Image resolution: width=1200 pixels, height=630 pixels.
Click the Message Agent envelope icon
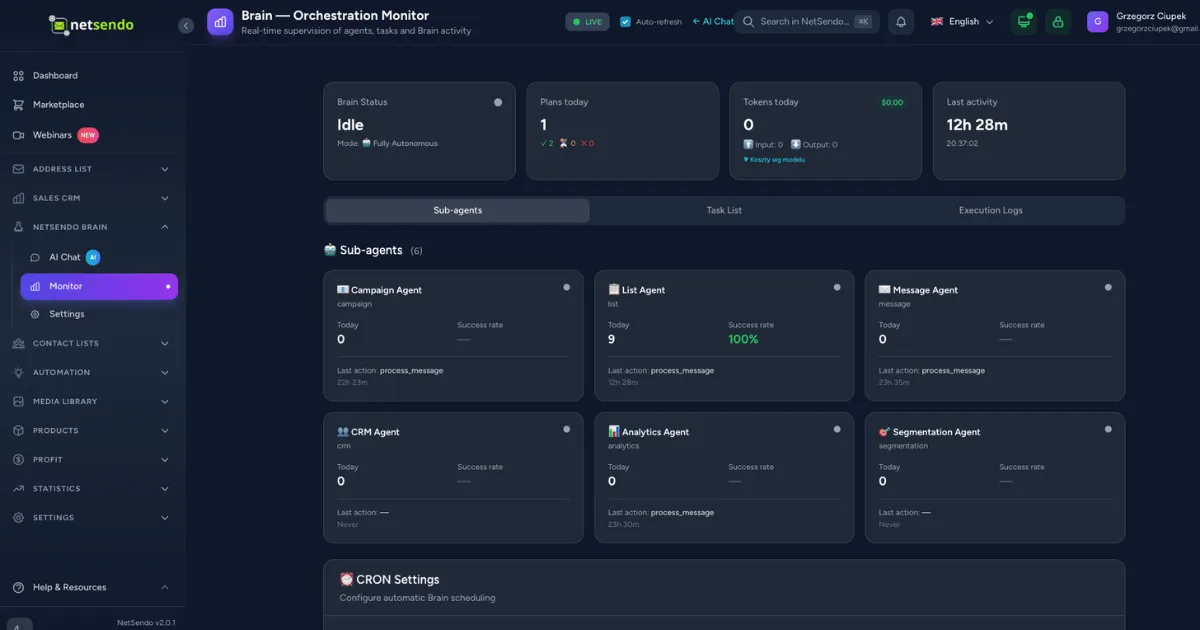885,290
